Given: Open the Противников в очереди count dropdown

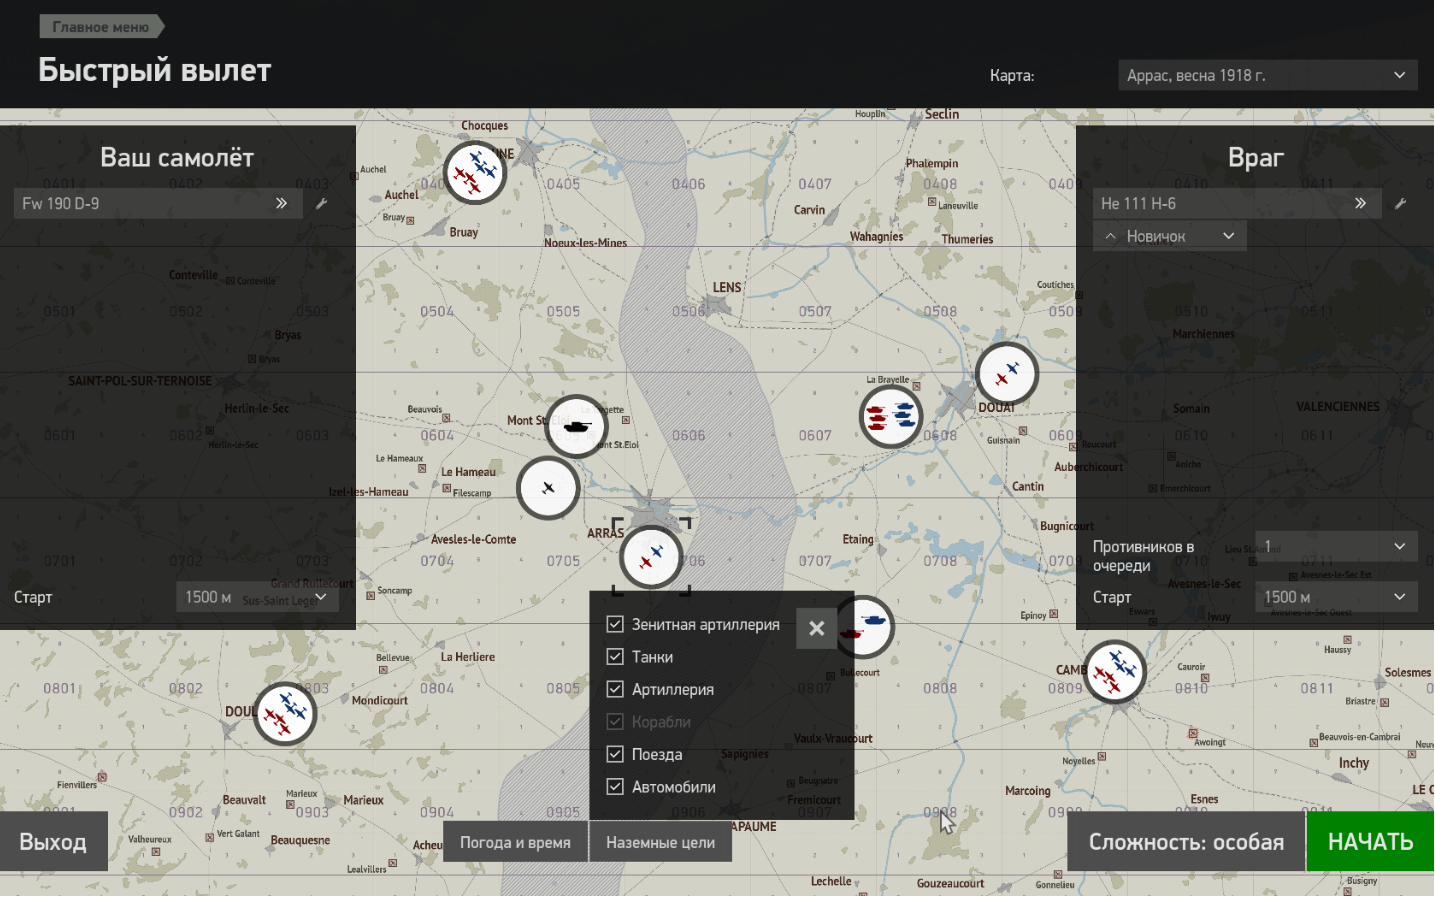Looking at the screenshot, I should tap(1335, 546).
